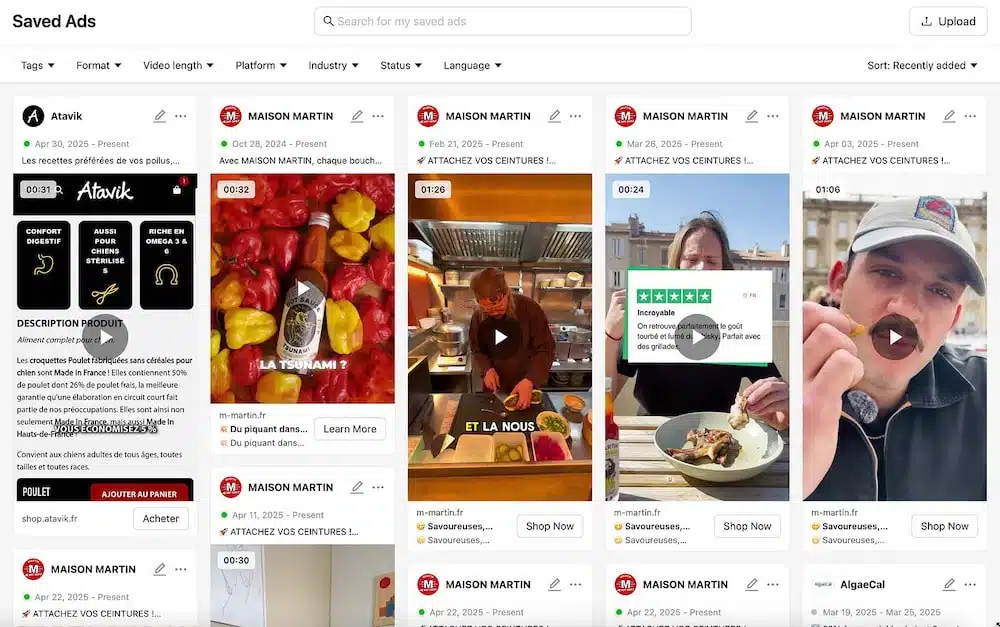Play the La Tsunami hot sauce video
Screen dimensions: 1000x627
(x=303, y=289)
